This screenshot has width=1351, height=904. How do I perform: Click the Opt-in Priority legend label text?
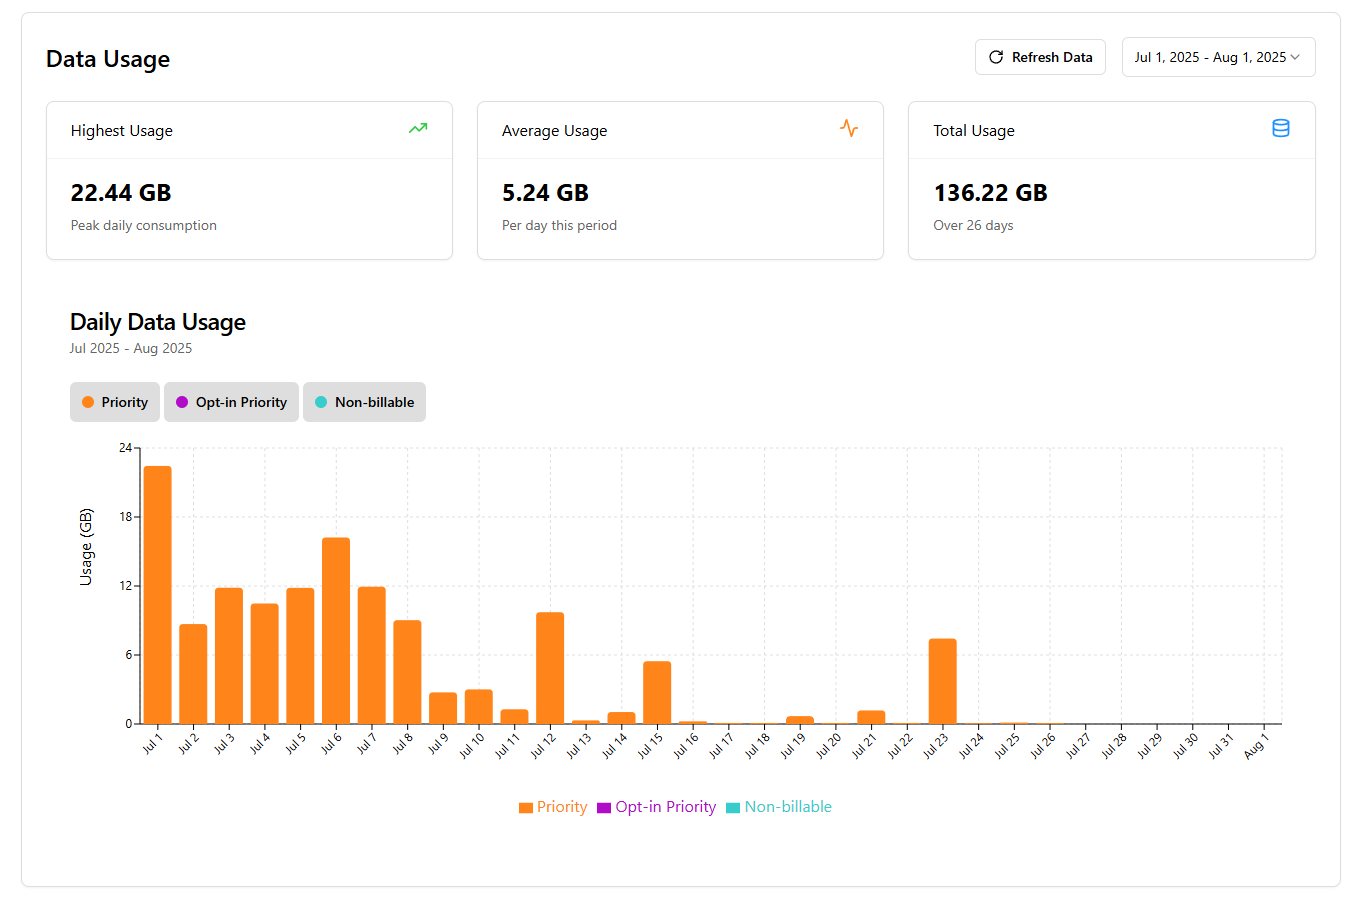[x=666, y=807]
